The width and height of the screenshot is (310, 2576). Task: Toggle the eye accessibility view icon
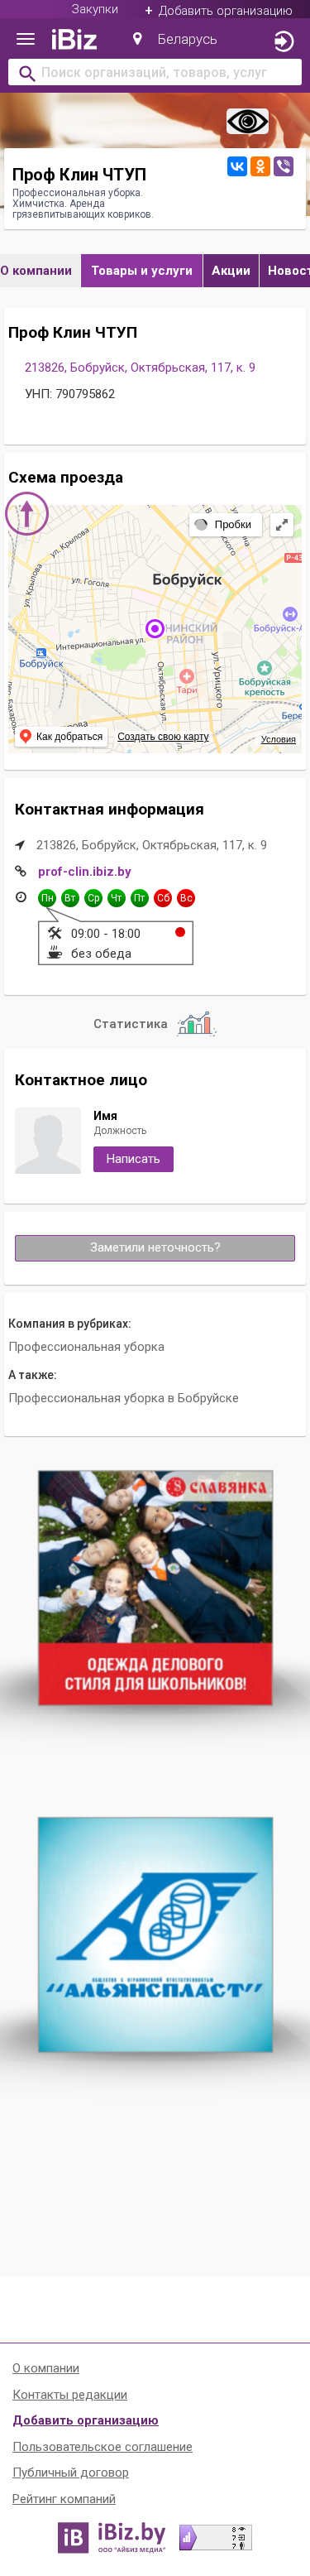point(247,122)
